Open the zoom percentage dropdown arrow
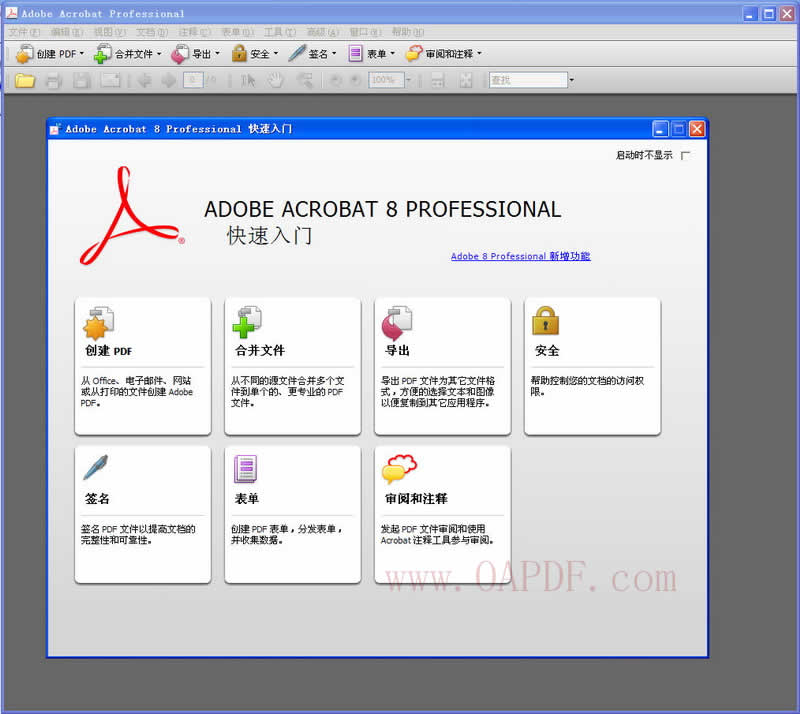The image size is (800, 714). [408, 80]
